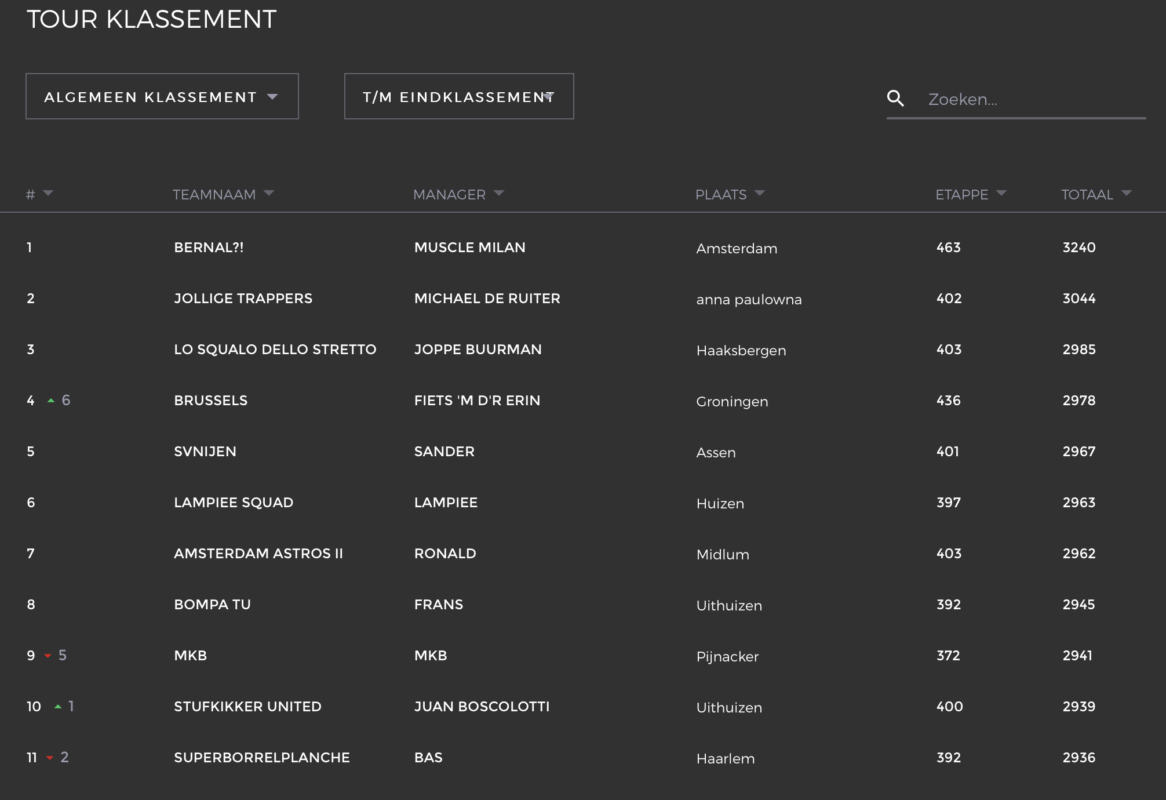
Task: Sort by the Manager column
Action: [458, 194]
